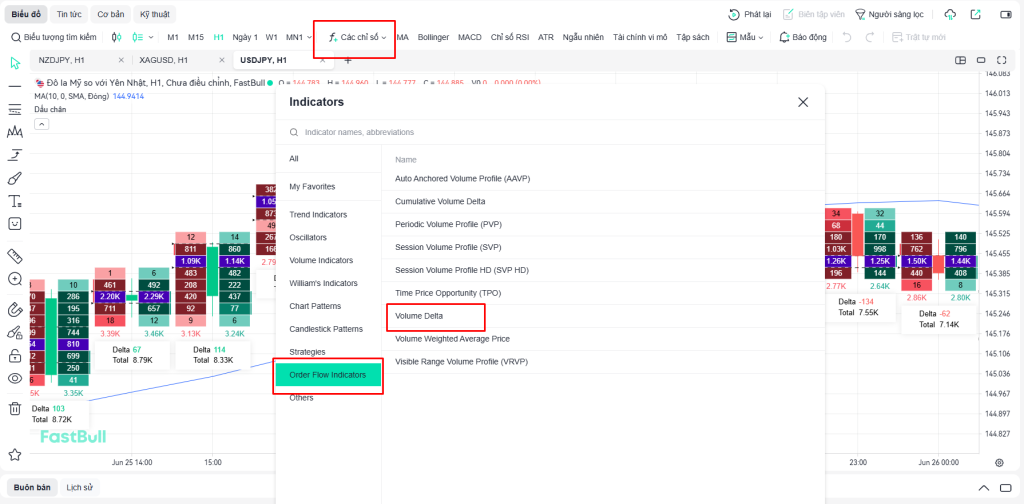Click the wide view rectangle icon
This screenshot has width=1024, height=504.
click(981, 60)
